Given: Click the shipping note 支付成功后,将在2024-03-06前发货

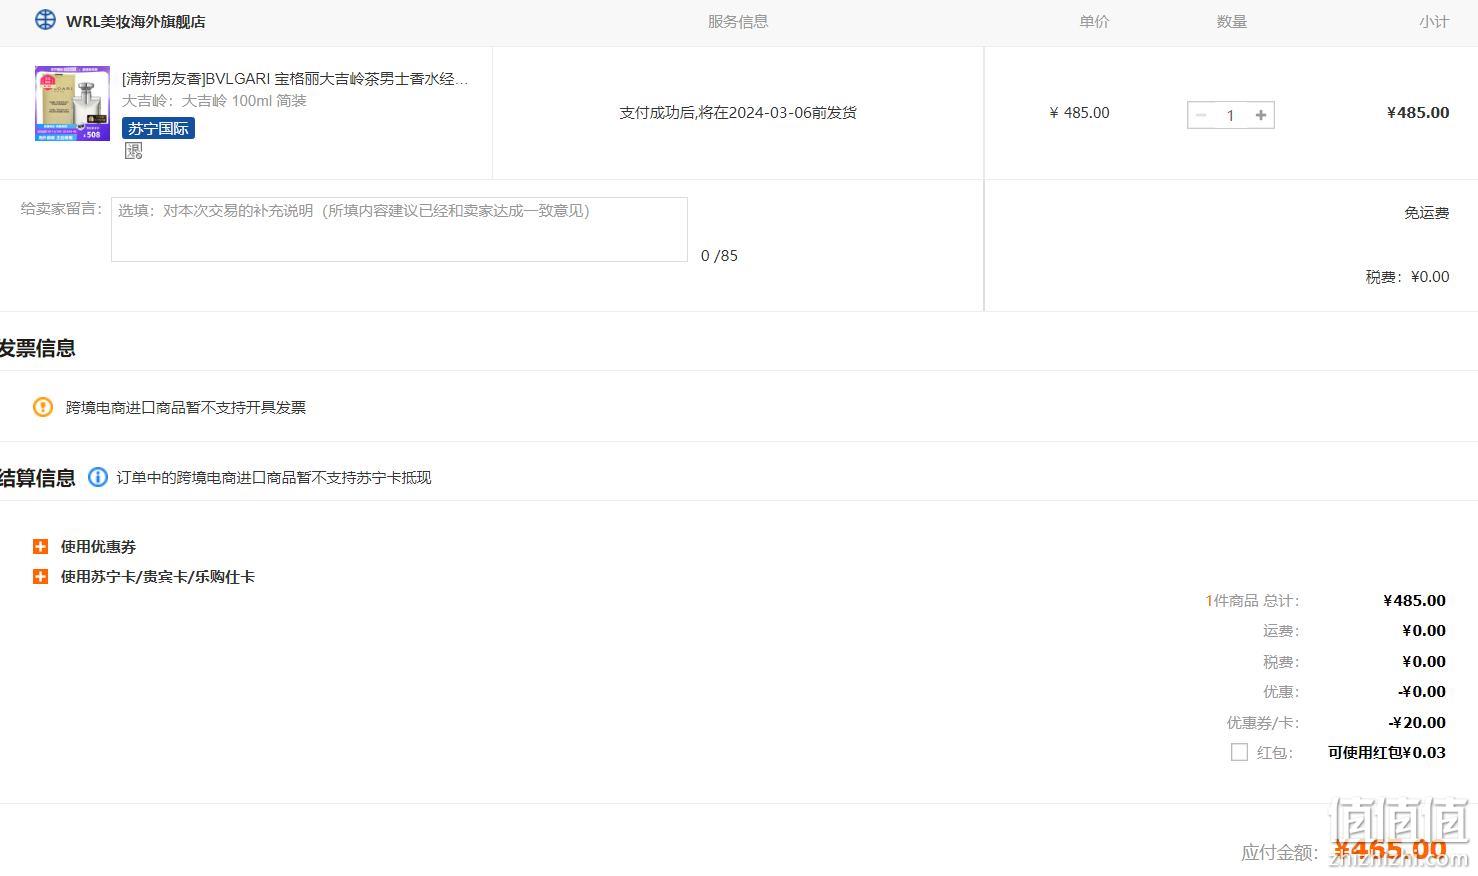Looking at the screenshot, I should [x=738, y=113].
